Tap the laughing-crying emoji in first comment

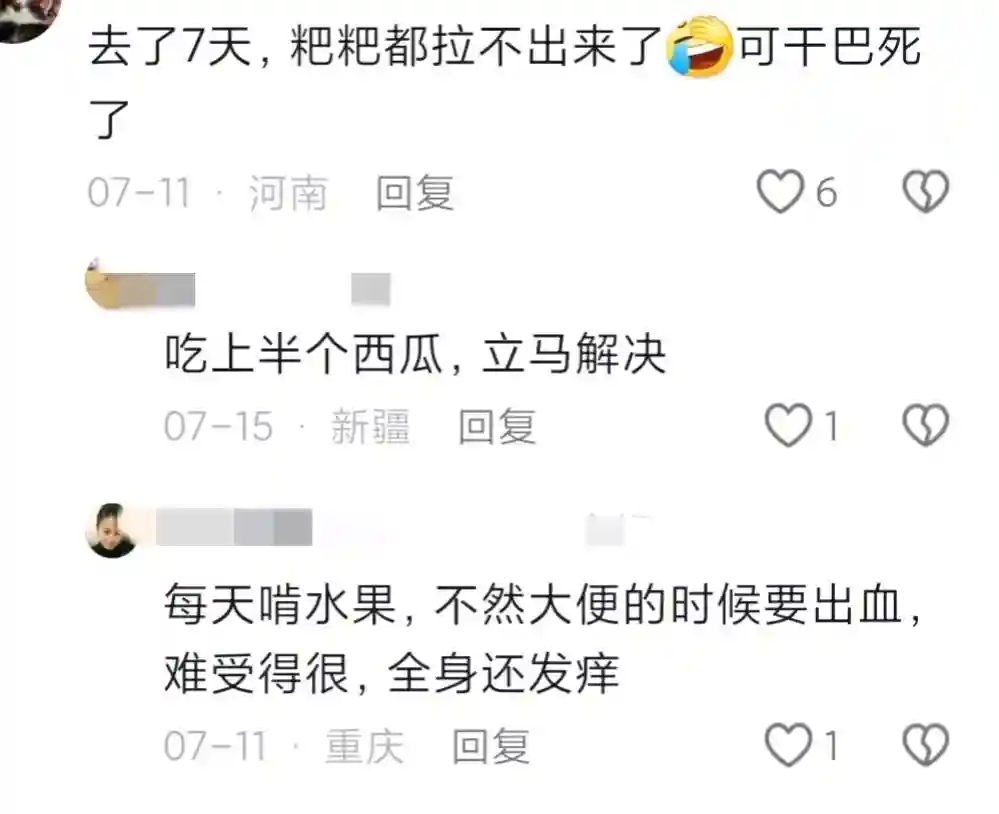699,48
